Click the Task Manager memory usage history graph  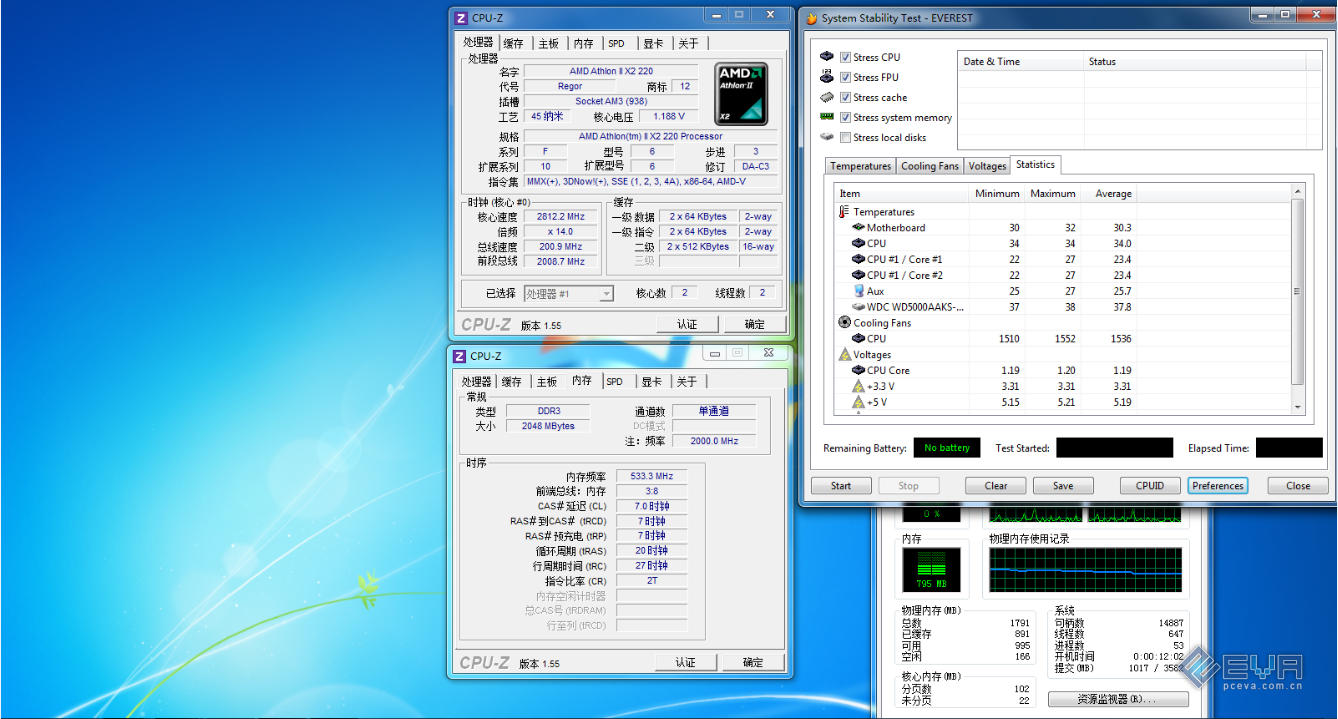point(1087,570)
